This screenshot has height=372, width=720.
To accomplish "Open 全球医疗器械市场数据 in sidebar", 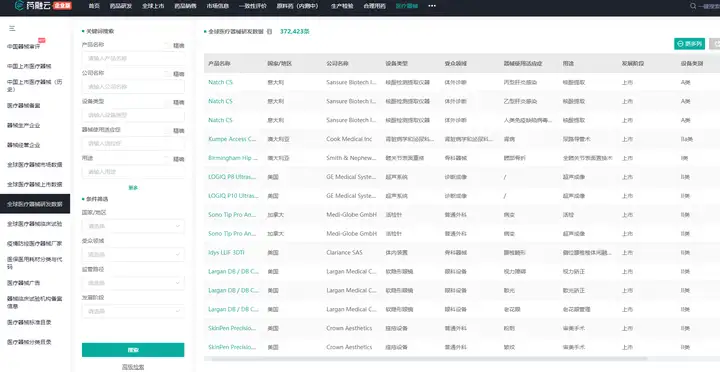I will 35,164.
